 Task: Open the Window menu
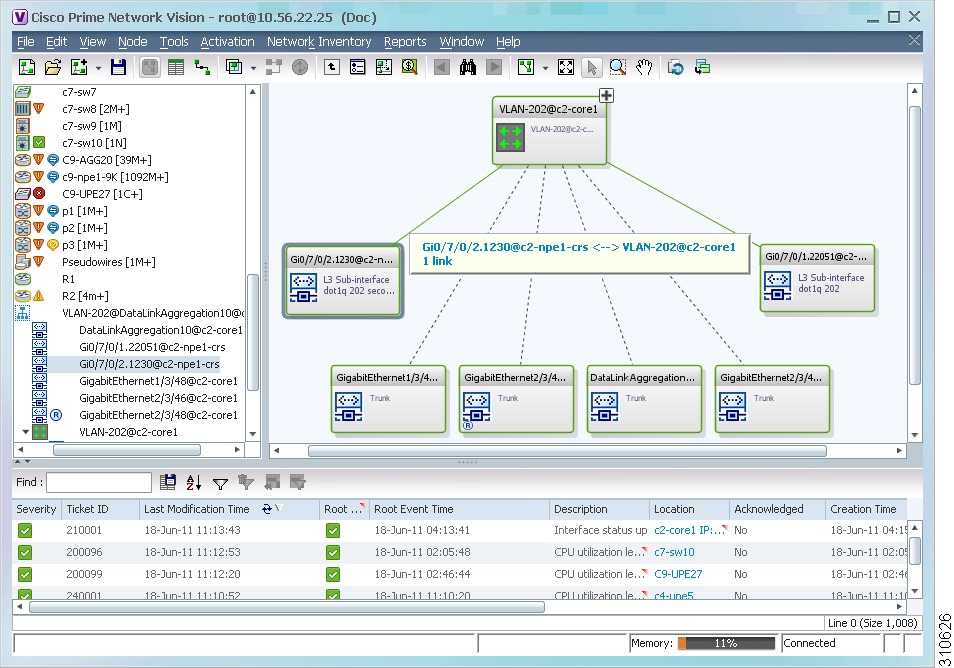point(462,41)
